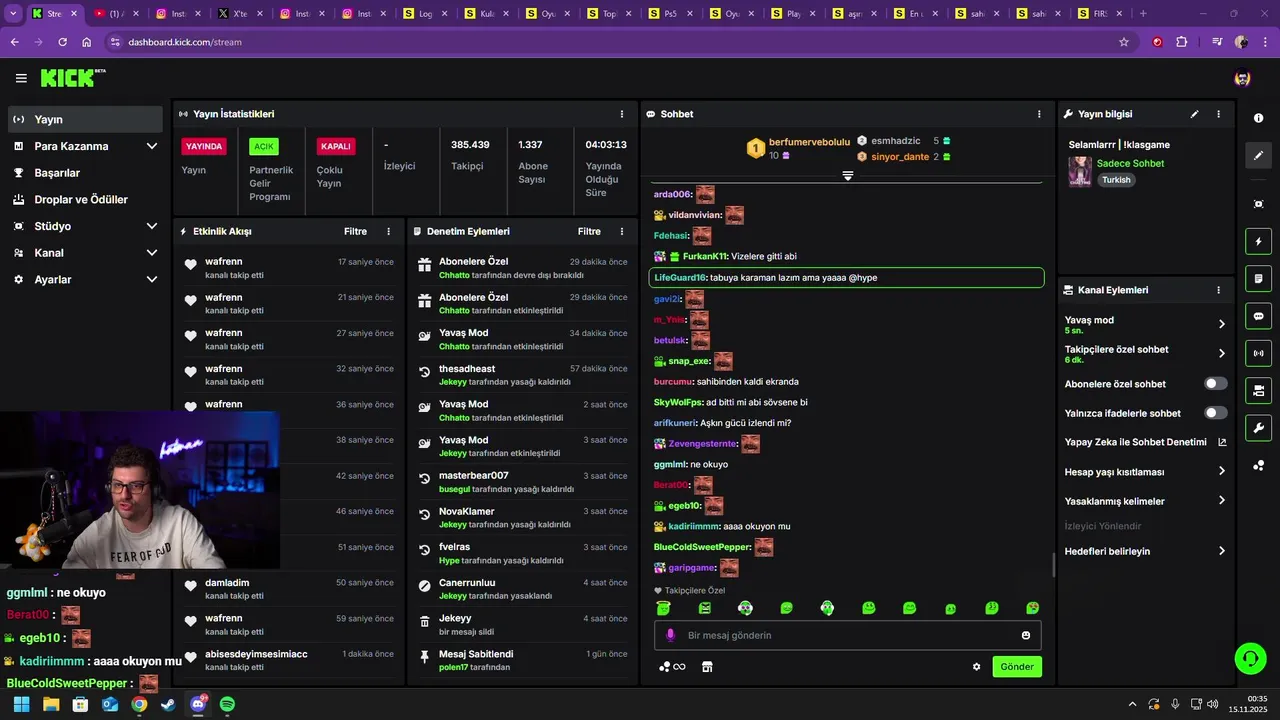Open Hedefleri belirleyin arrow

coord(1222,551)
